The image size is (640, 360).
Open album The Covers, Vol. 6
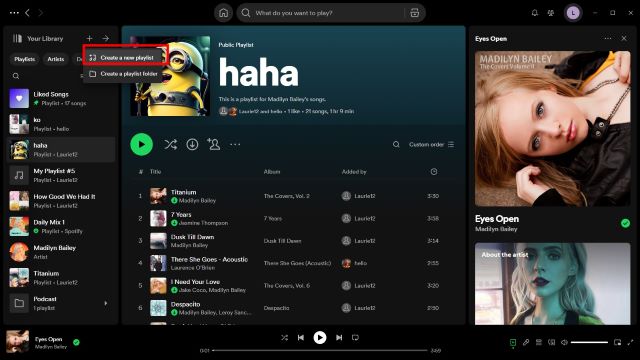pos(287,286)
